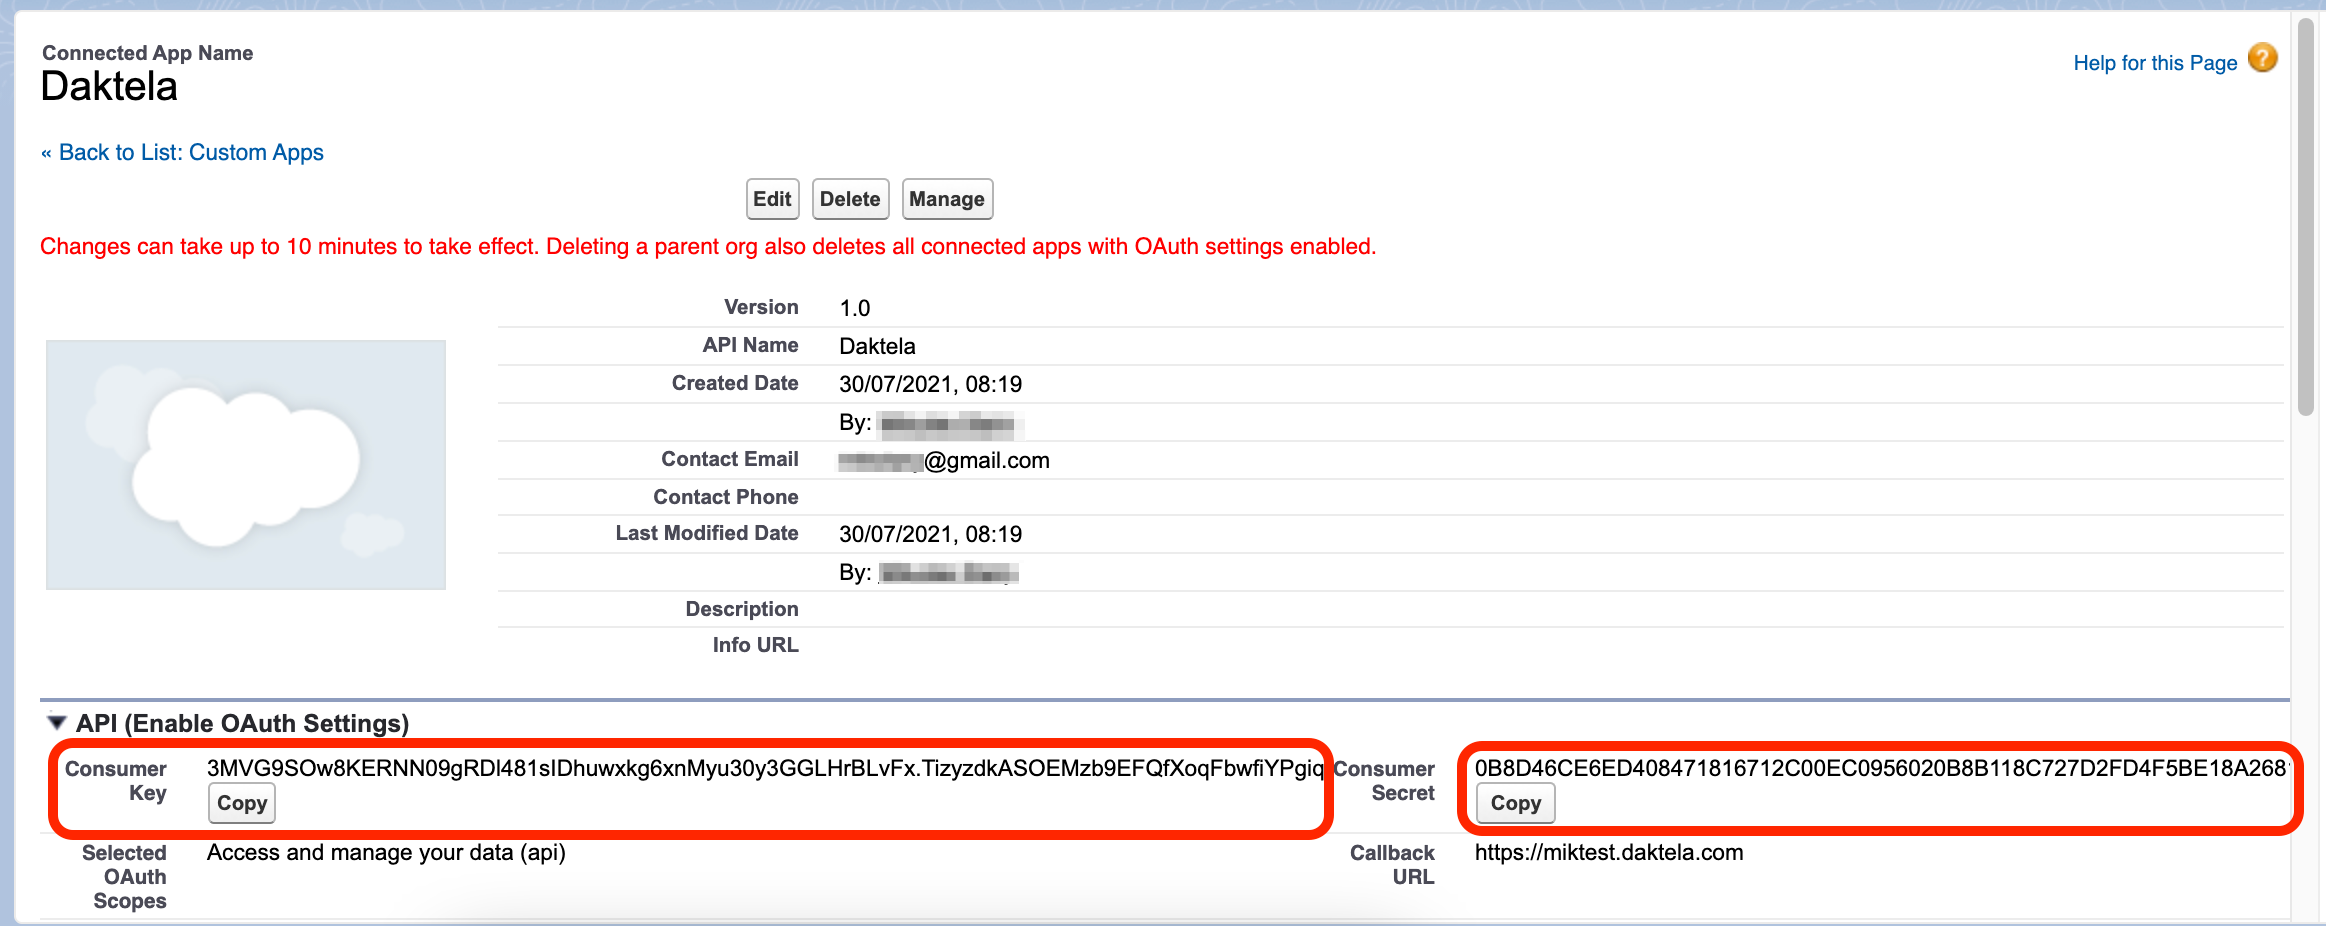This screenshot has height=926, width=2326.
Task: Select the Consumer Secret value text
Action: [1880, 768]
